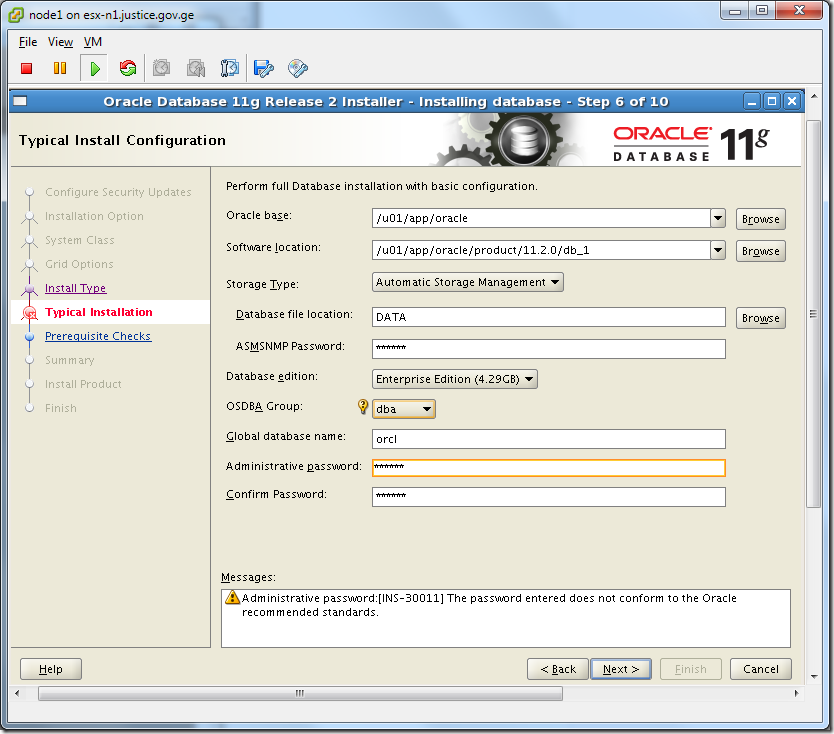Open the OSDBA Group dropdown
Screen dimensions: 834x734
(426, 408)
